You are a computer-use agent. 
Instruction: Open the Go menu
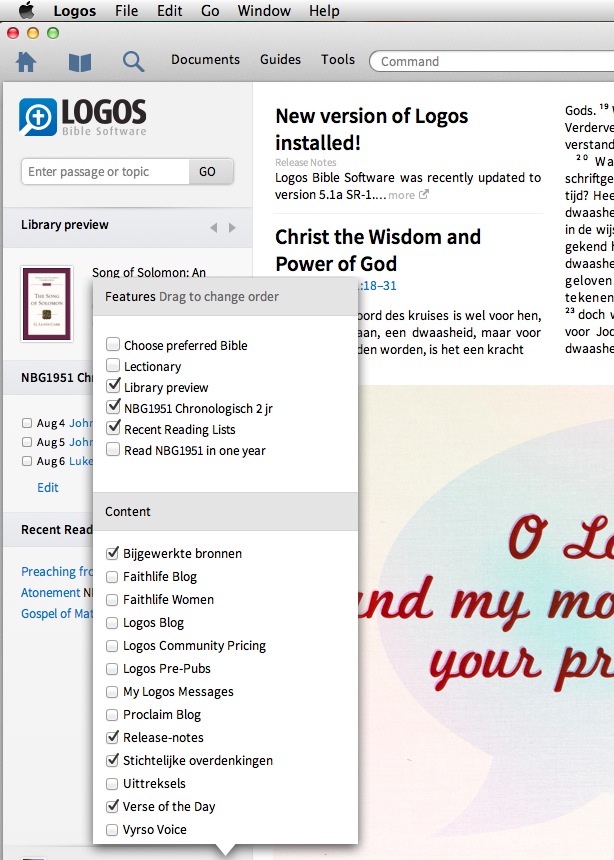click(x=210, y=11)
